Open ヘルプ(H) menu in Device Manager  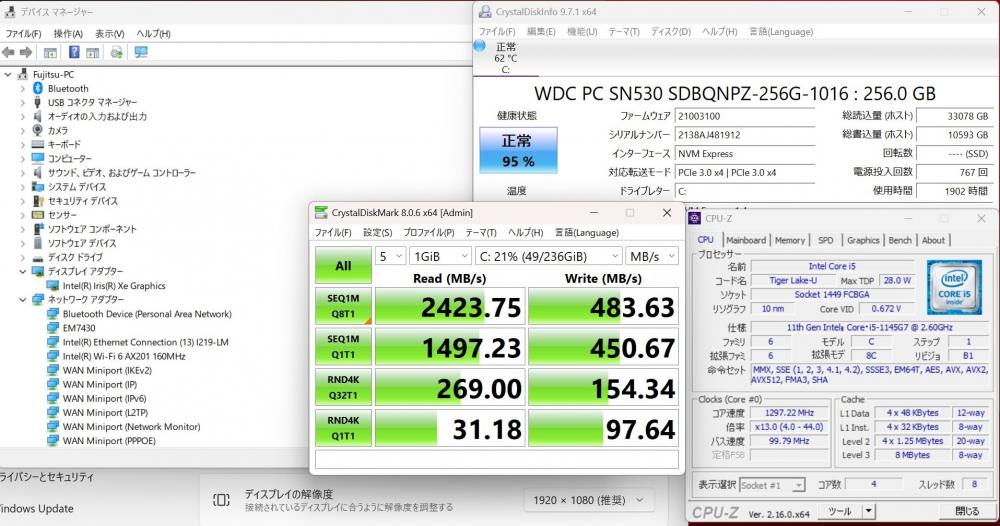point(153,33)
